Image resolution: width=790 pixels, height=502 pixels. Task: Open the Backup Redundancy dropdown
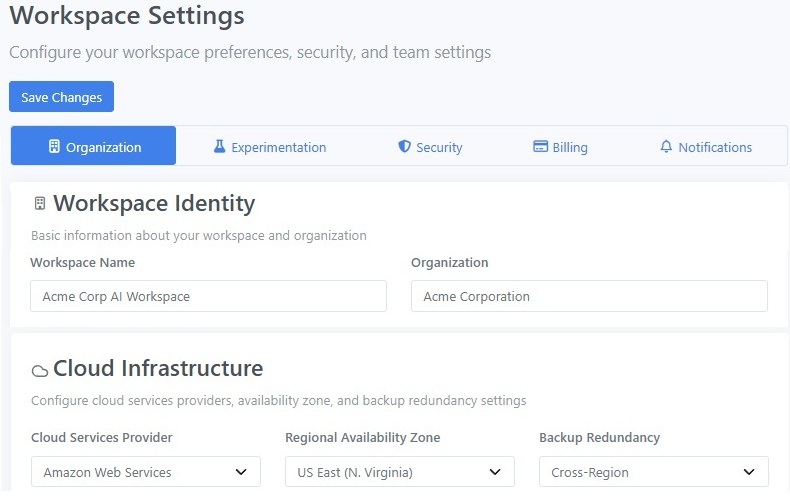pyautogui.click(x=653, y=472)
